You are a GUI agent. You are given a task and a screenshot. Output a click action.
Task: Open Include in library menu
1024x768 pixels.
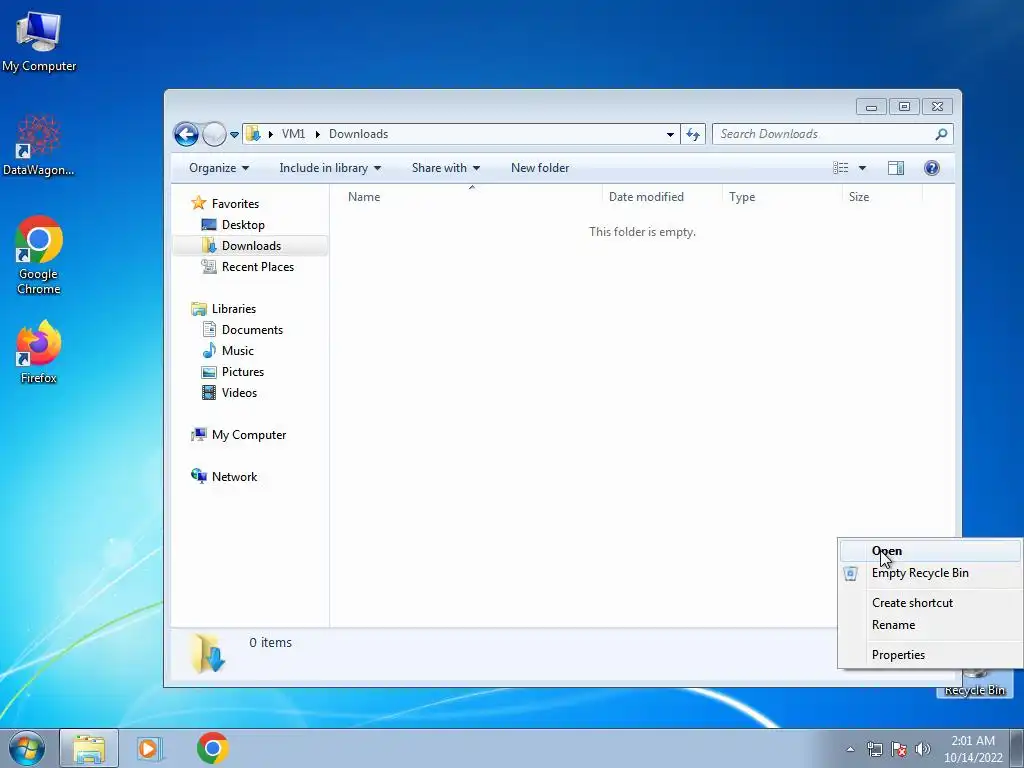click(x=330, y=168)
